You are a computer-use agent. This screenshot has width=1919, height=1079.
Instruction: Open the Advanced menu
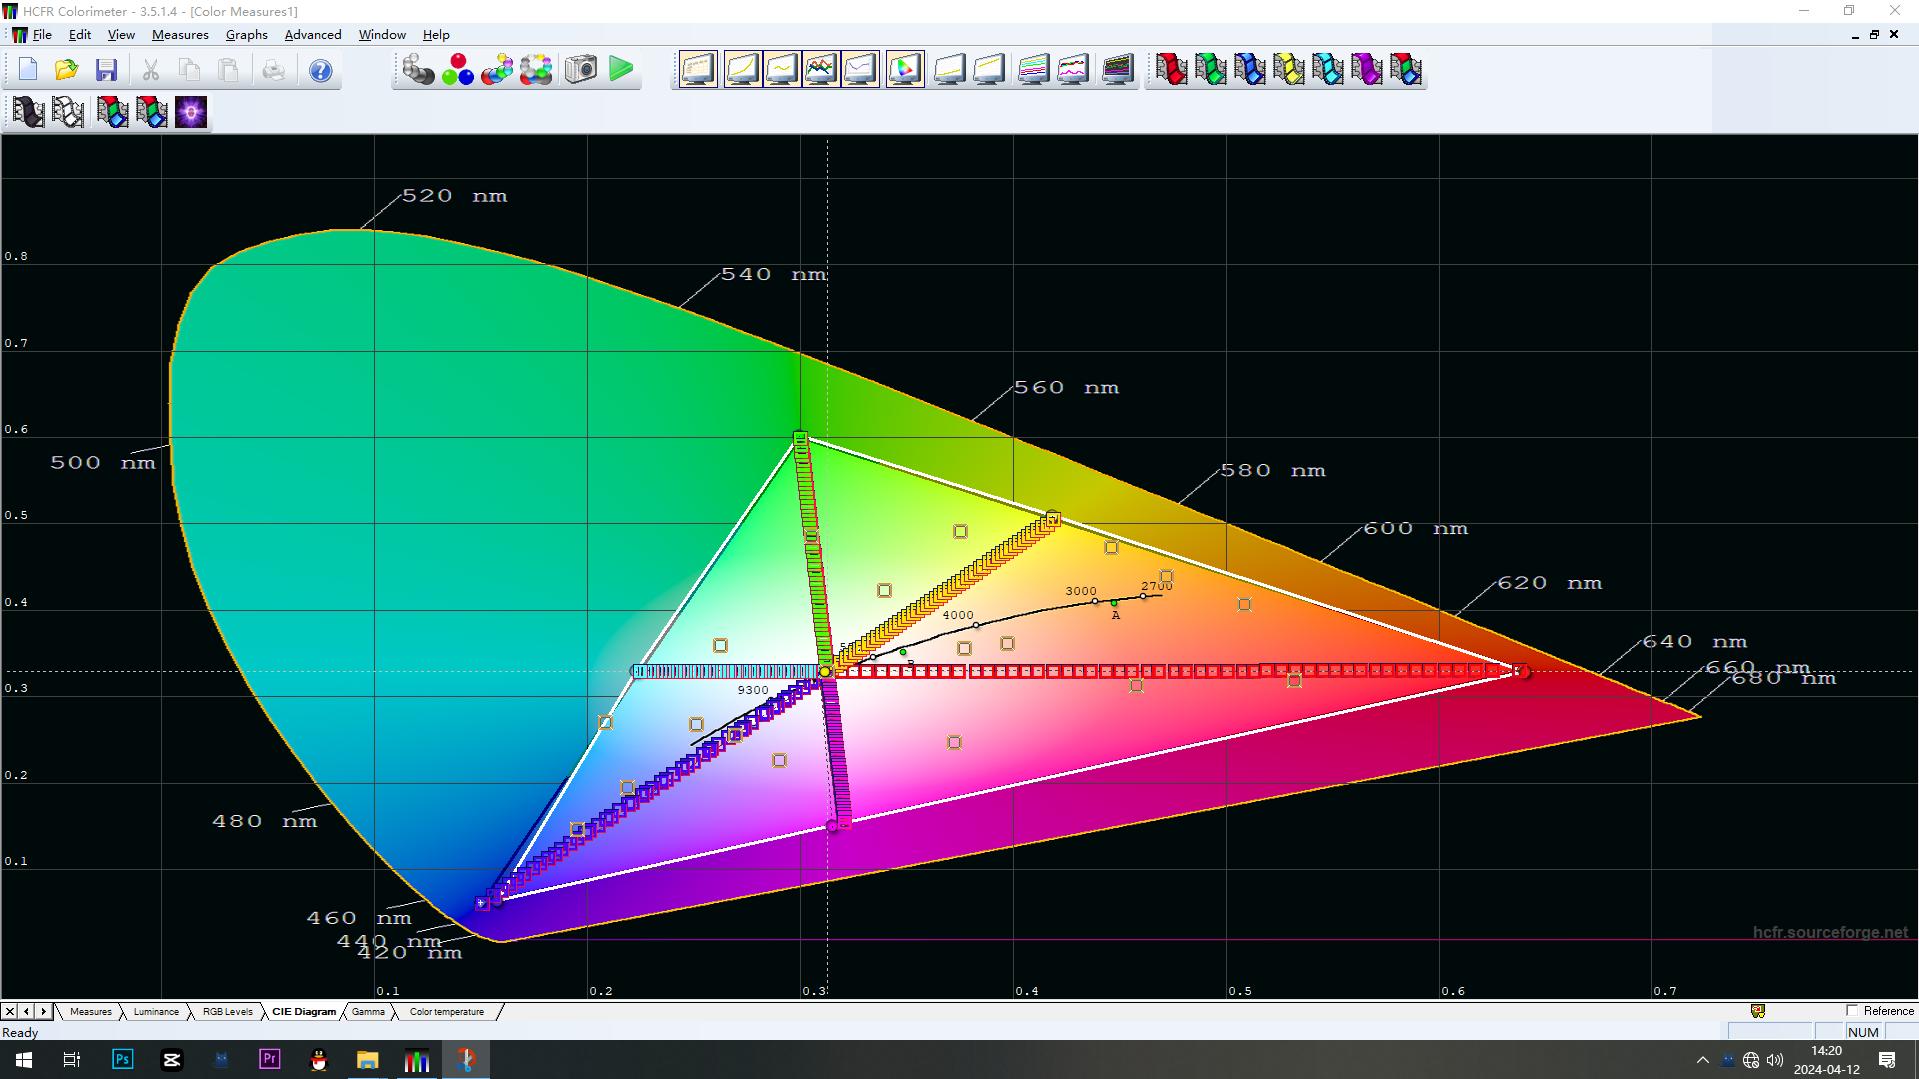click(x=313, y=34)
